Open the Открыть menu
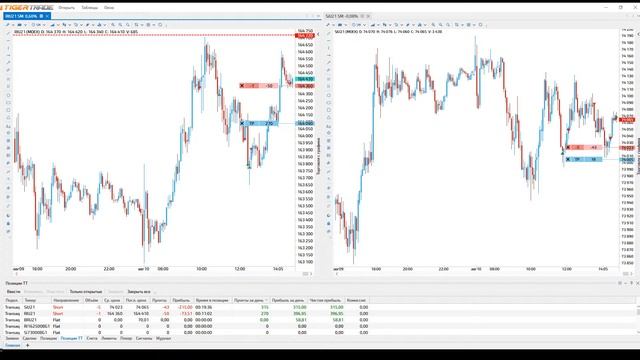Screen dimensions: 640x360 click(66, 8)
